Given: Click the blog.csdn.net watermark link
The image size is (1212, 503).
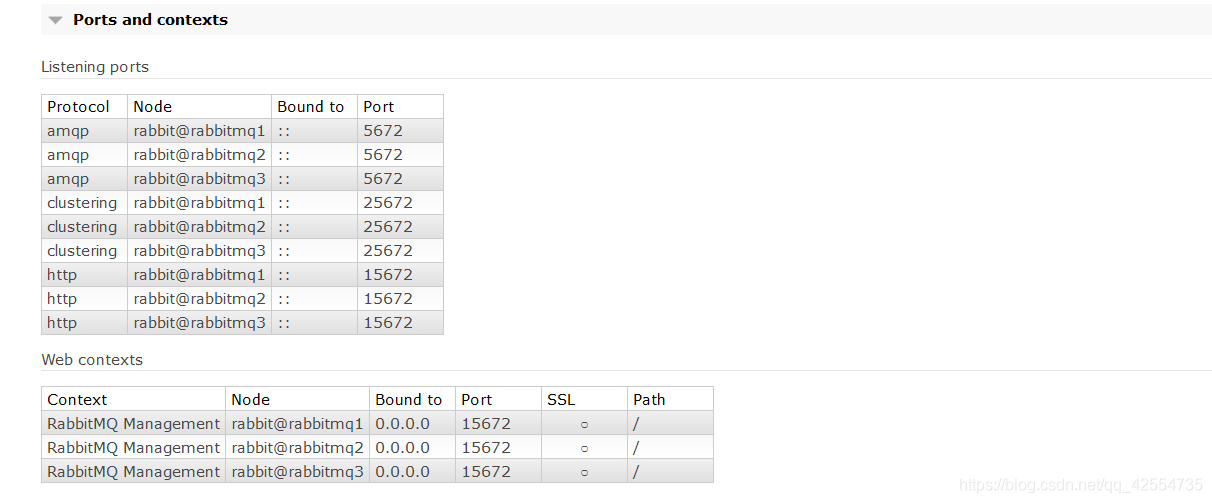Looking at the screenshot, I should pyautogui.click(x=1080, y=486).
